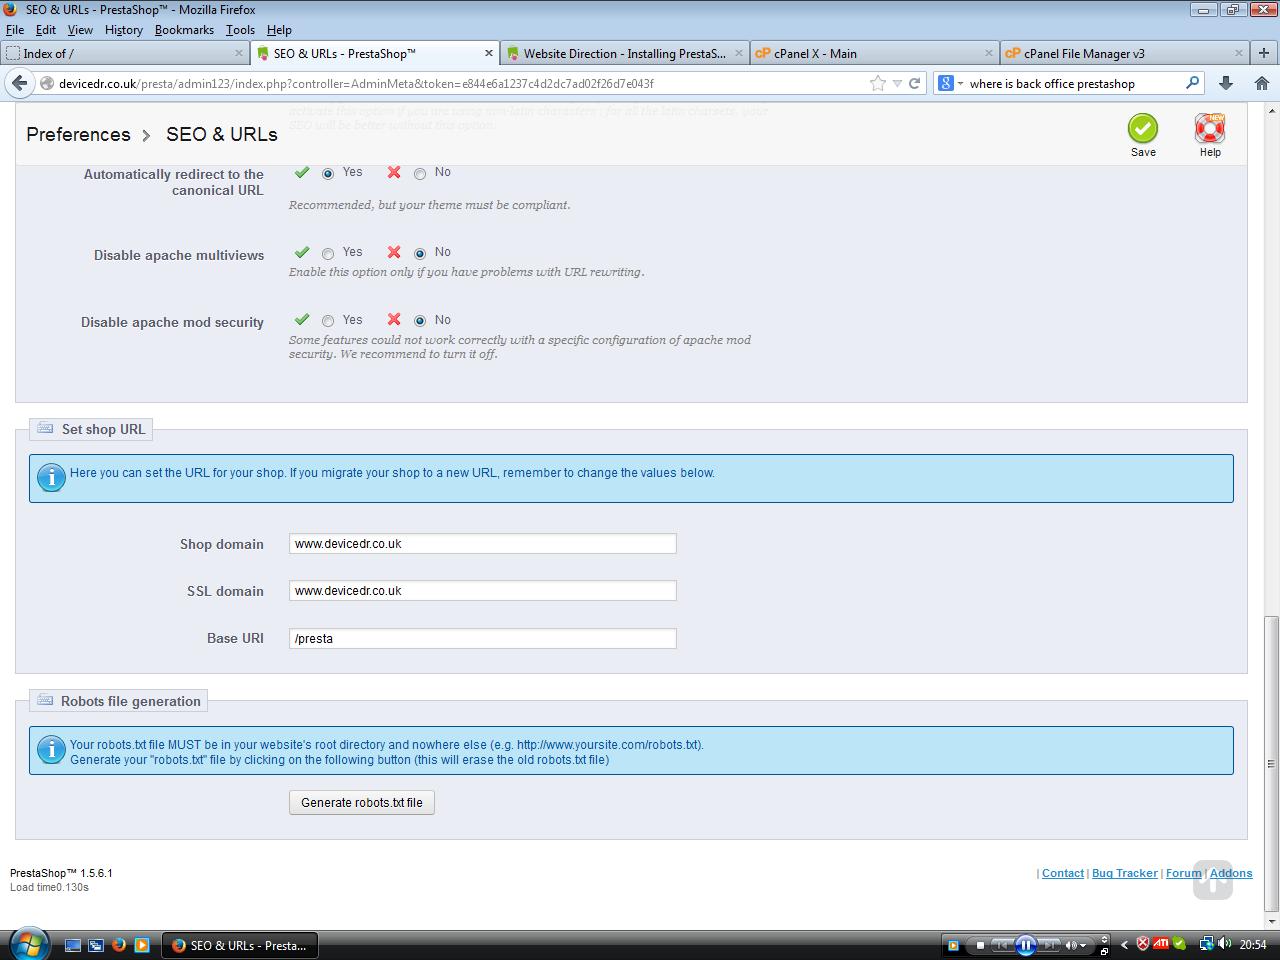Image resolution: width=1280 pixels, height=960 pixels.
Task: Open the Addons footer link
Action: pyautogui.click(x=1231, y=873)
